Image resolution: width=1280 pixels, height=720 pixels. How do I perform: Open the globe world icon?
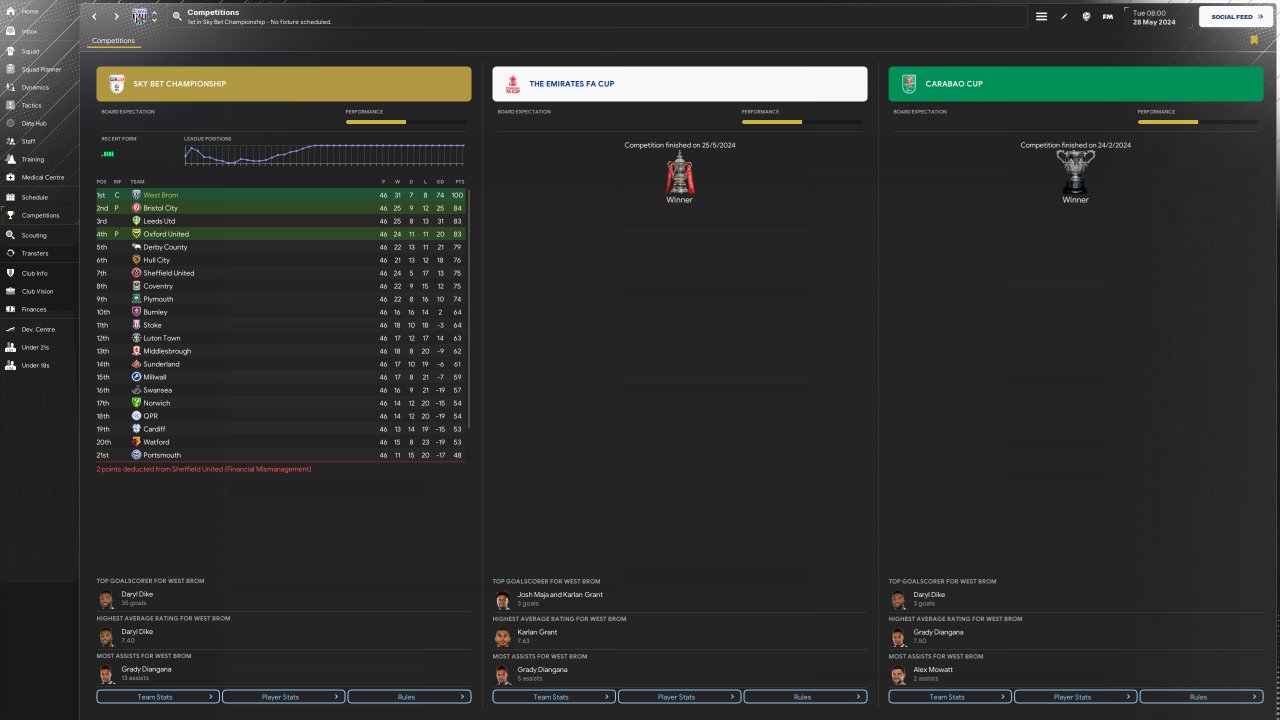pos(1086,17)
